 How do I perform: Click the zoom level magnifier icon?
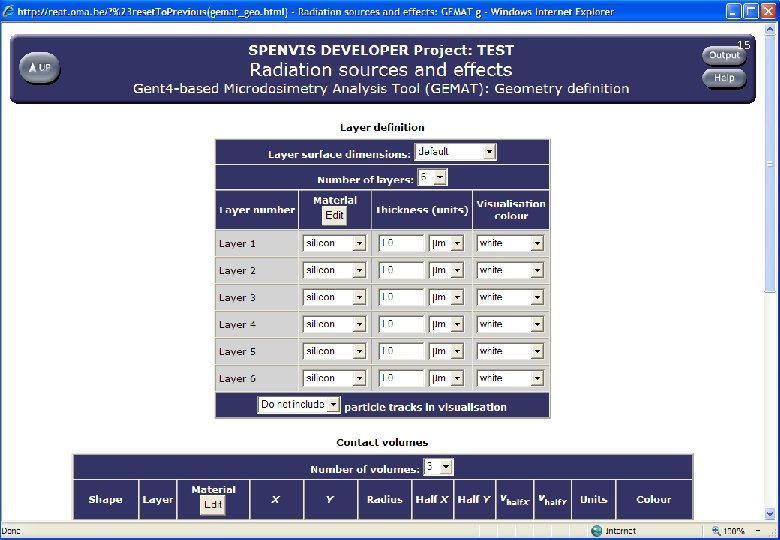[716, 531]
